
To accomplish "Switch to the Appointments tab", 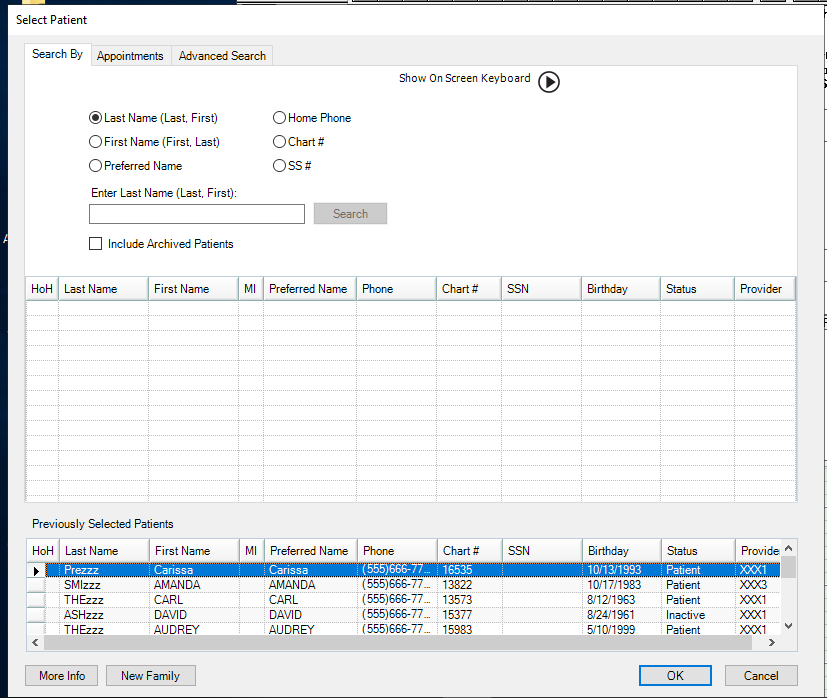I will pos(130,56).
